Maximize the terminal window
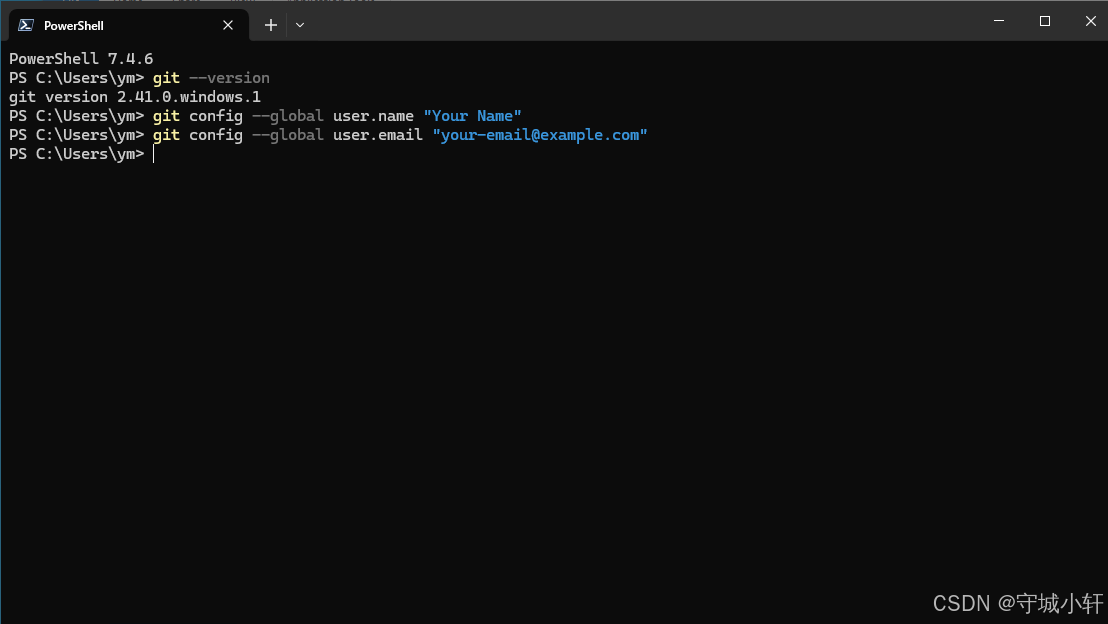This screenshot has width=1108, height=624. click(x=1044, y=21)
